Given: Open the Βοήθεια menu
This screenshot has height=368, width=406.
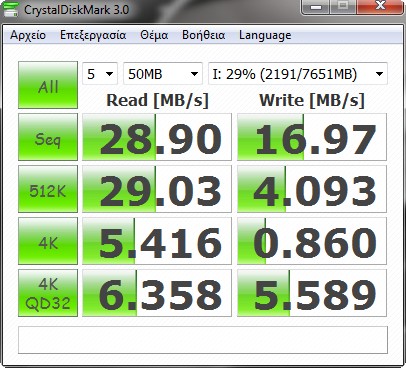Looking at the screenshot, I should 203,35.
